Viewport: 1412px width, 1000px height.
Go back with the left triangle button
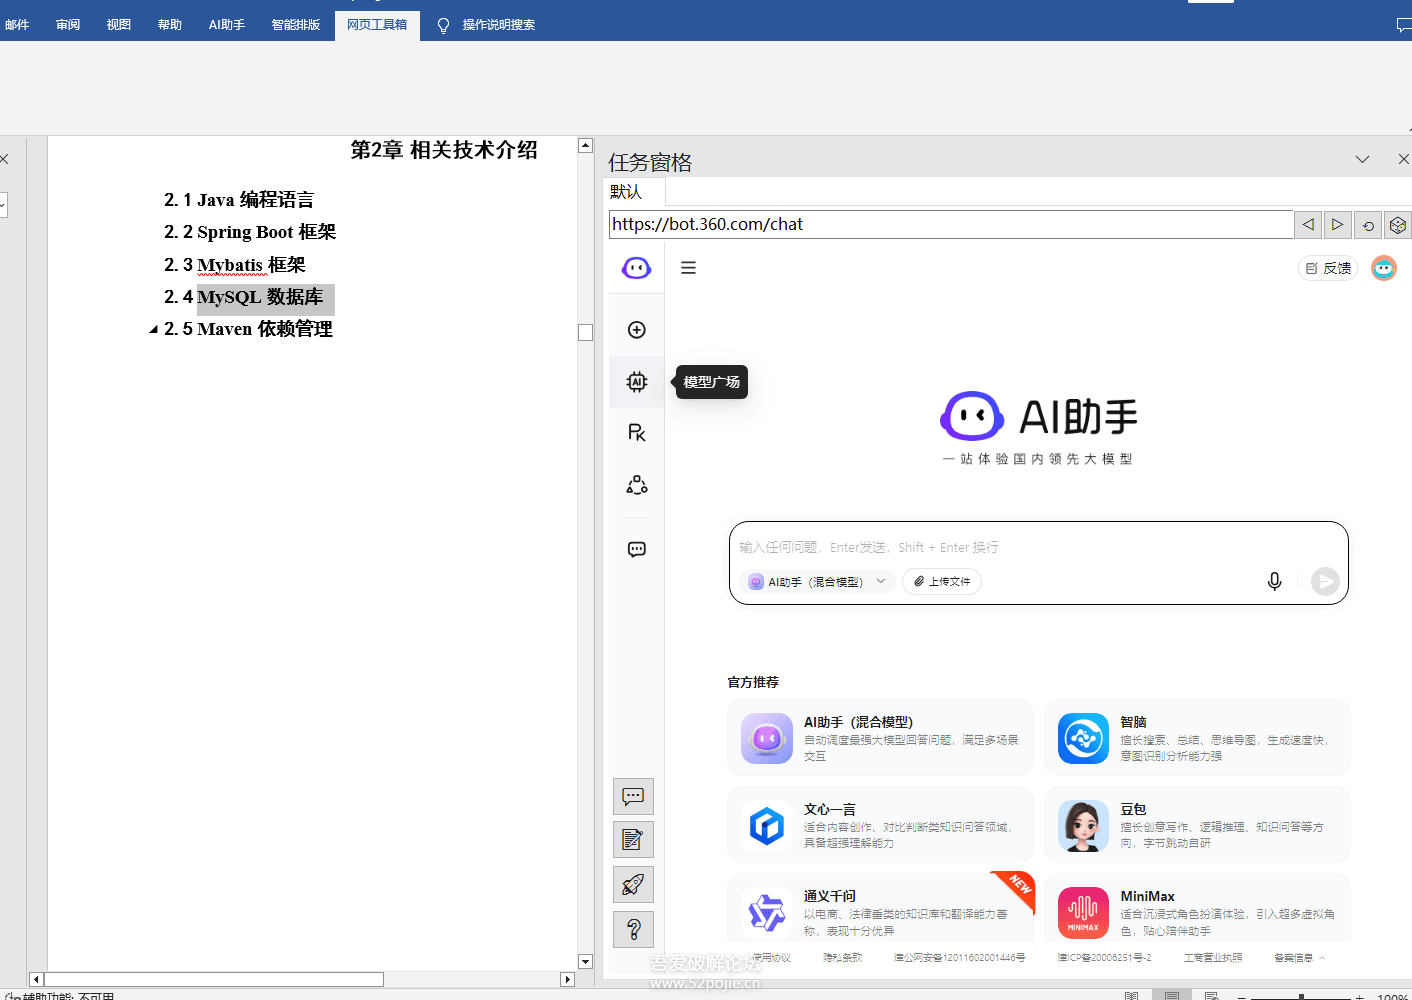pyautogui.click(x=1308, y=225)
